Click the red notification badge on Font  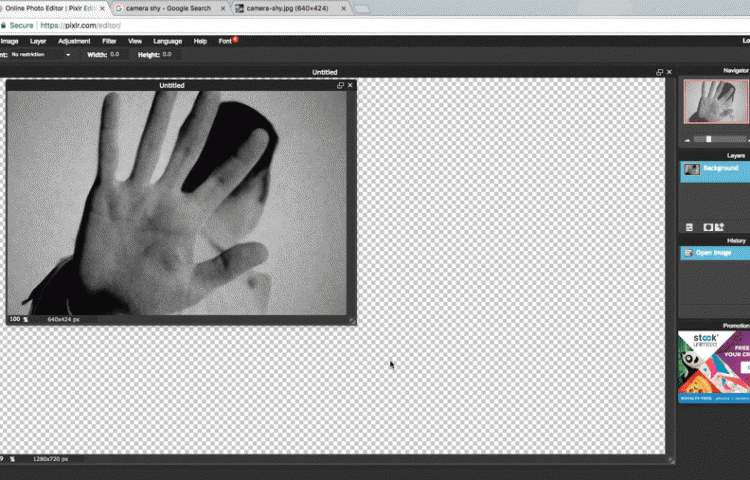point(235,39)
